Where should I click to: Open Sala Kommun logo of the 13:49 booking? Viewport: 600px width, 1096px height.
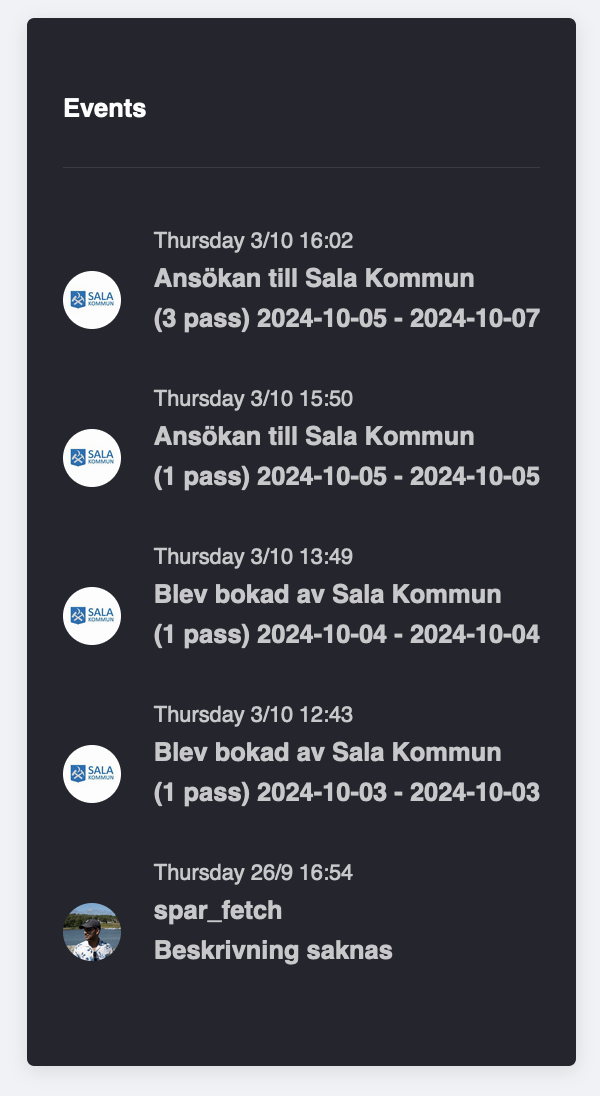(92, 616)
